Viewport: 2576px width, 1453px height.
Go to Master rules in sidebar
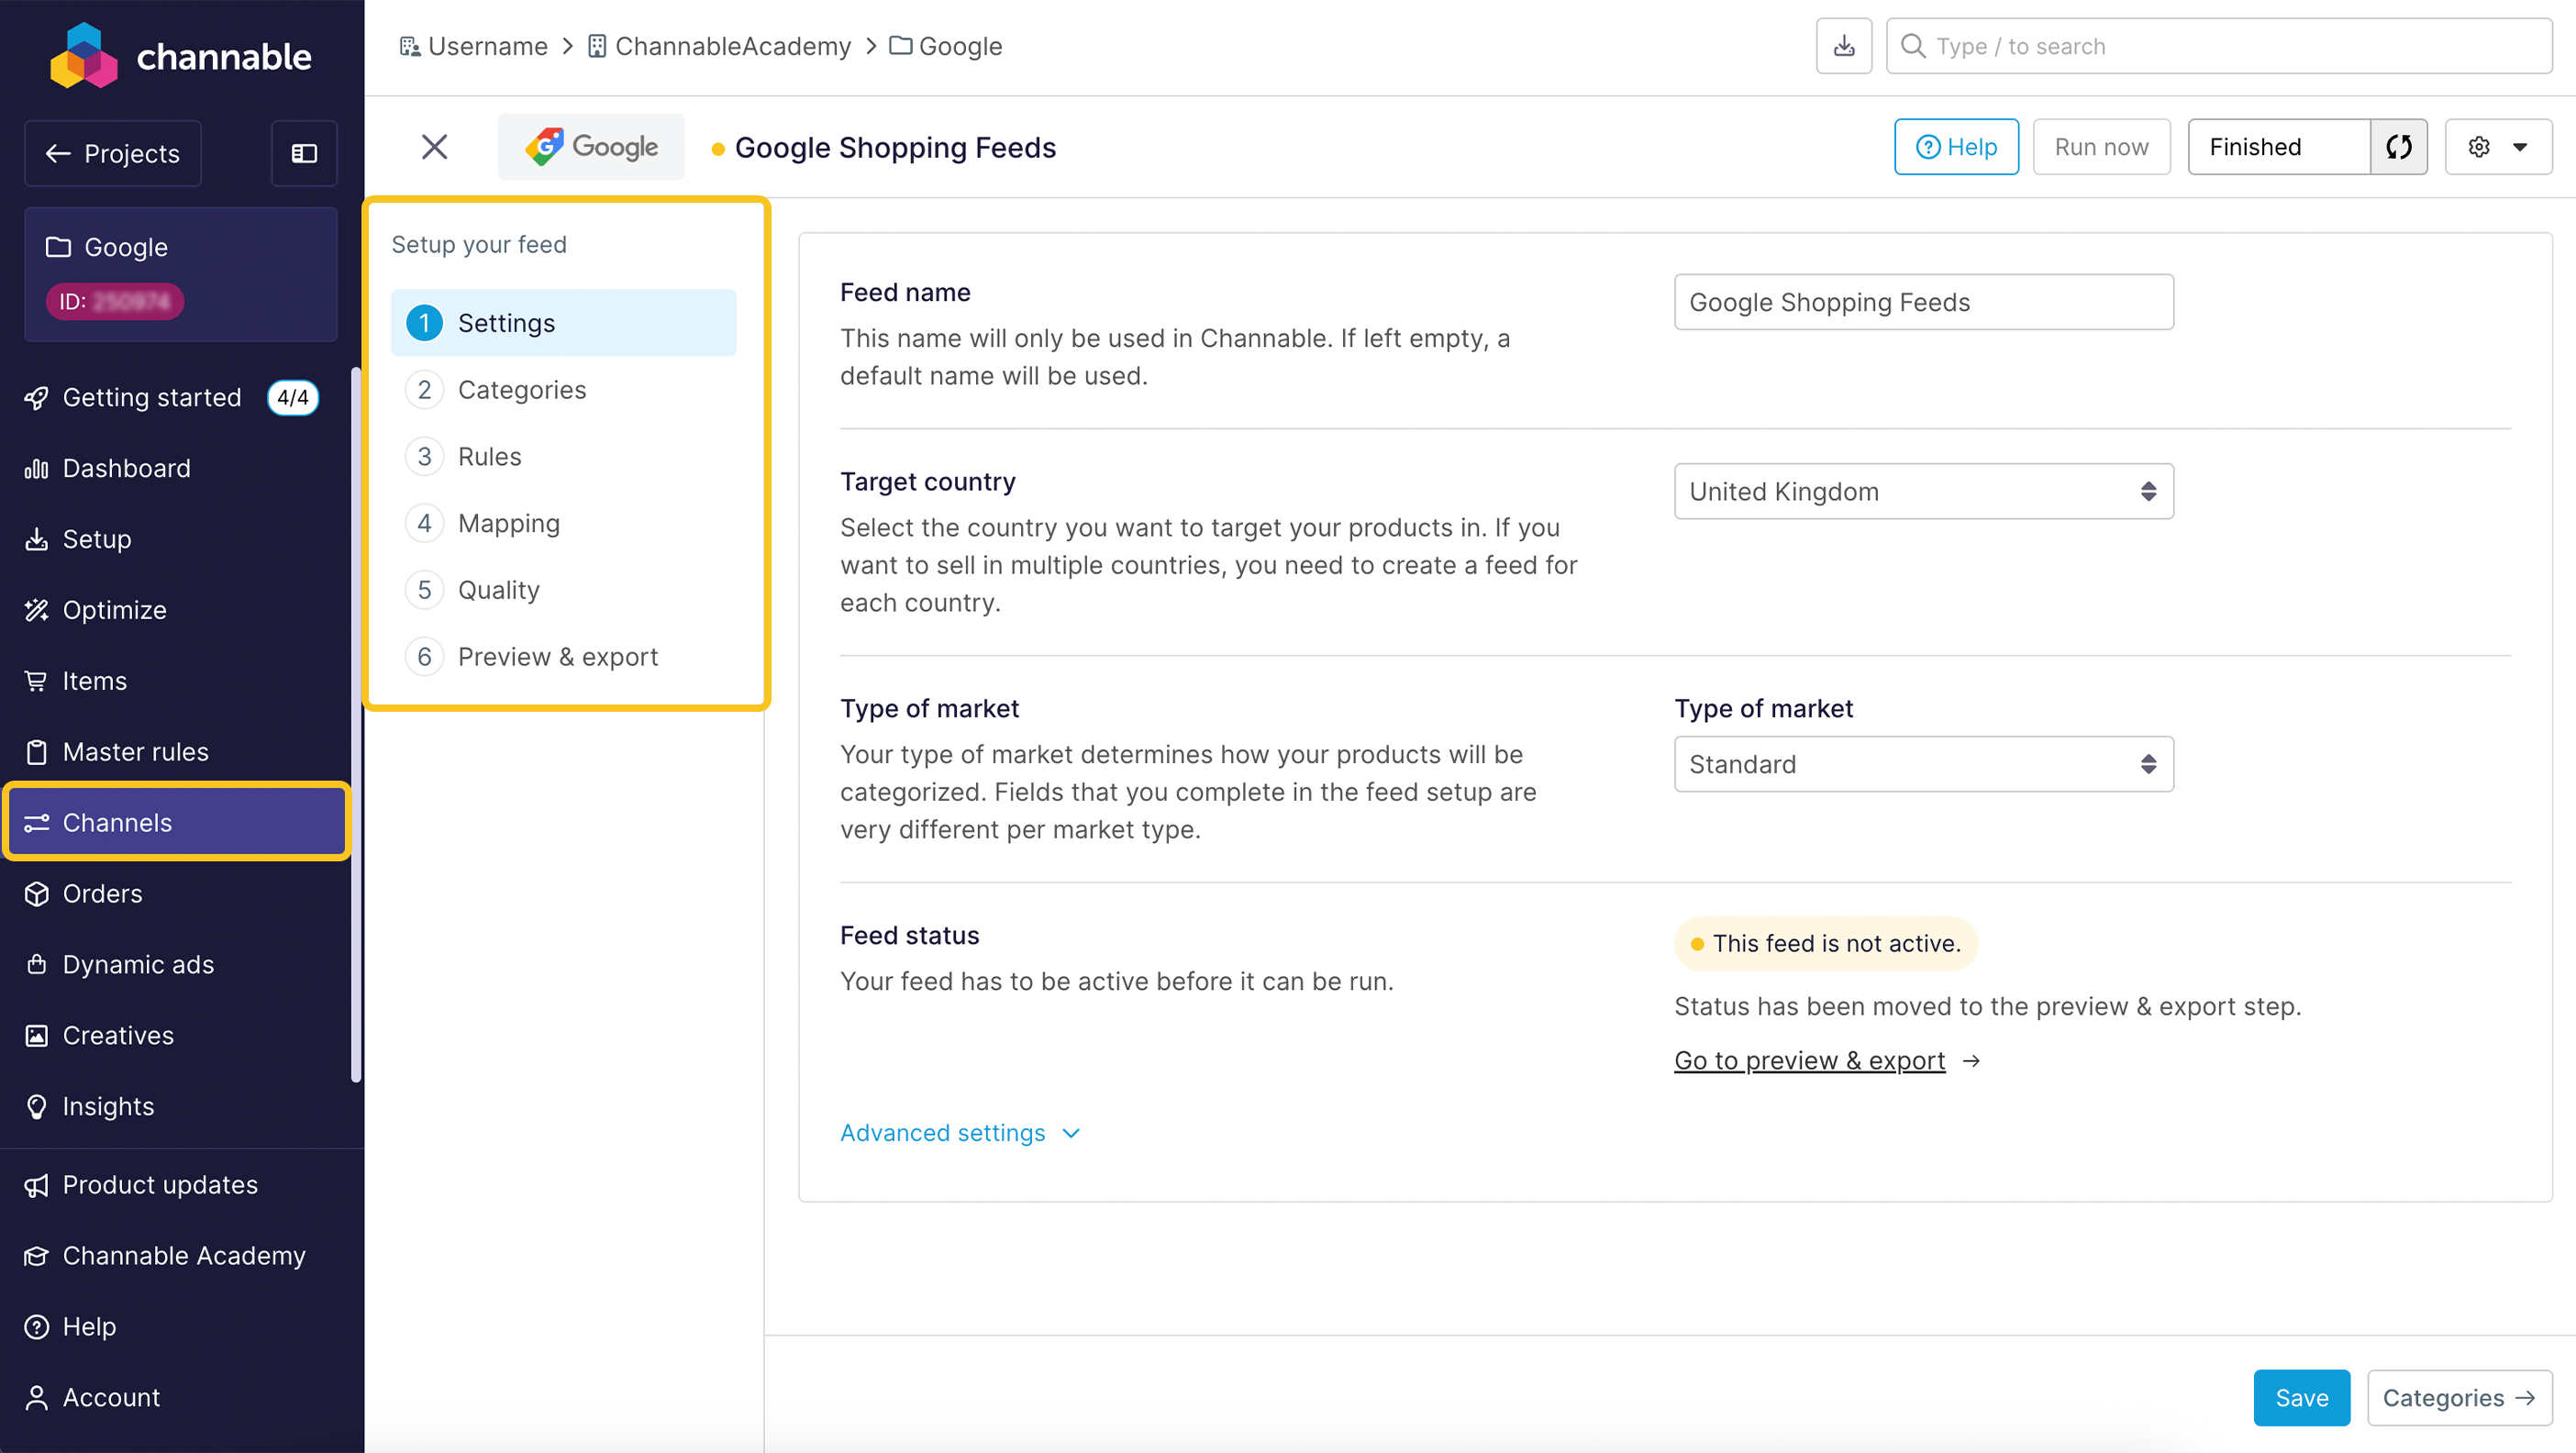coord(135,751)
